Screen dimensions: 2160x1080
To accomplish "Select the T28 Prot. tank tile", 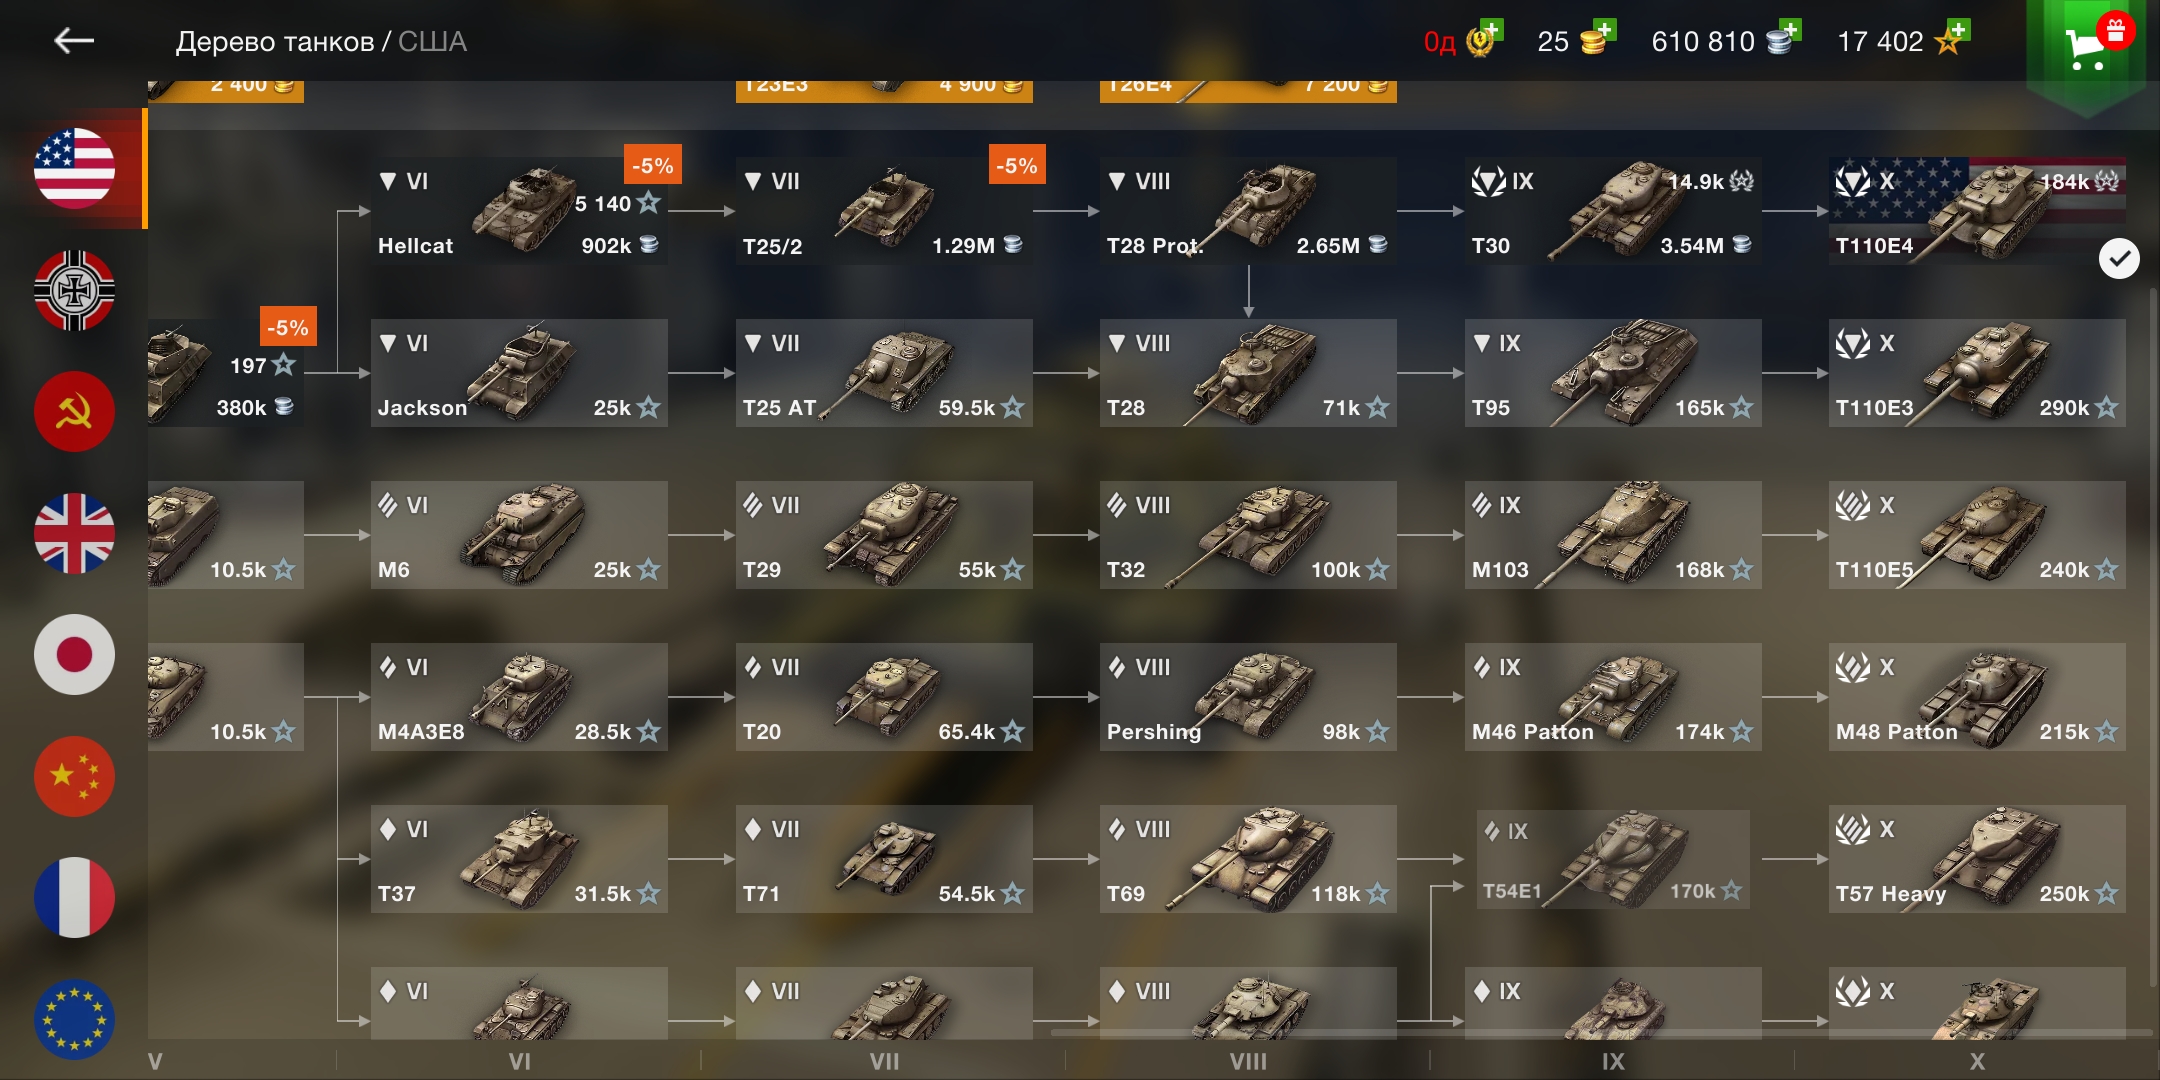I will (1248, 211).
